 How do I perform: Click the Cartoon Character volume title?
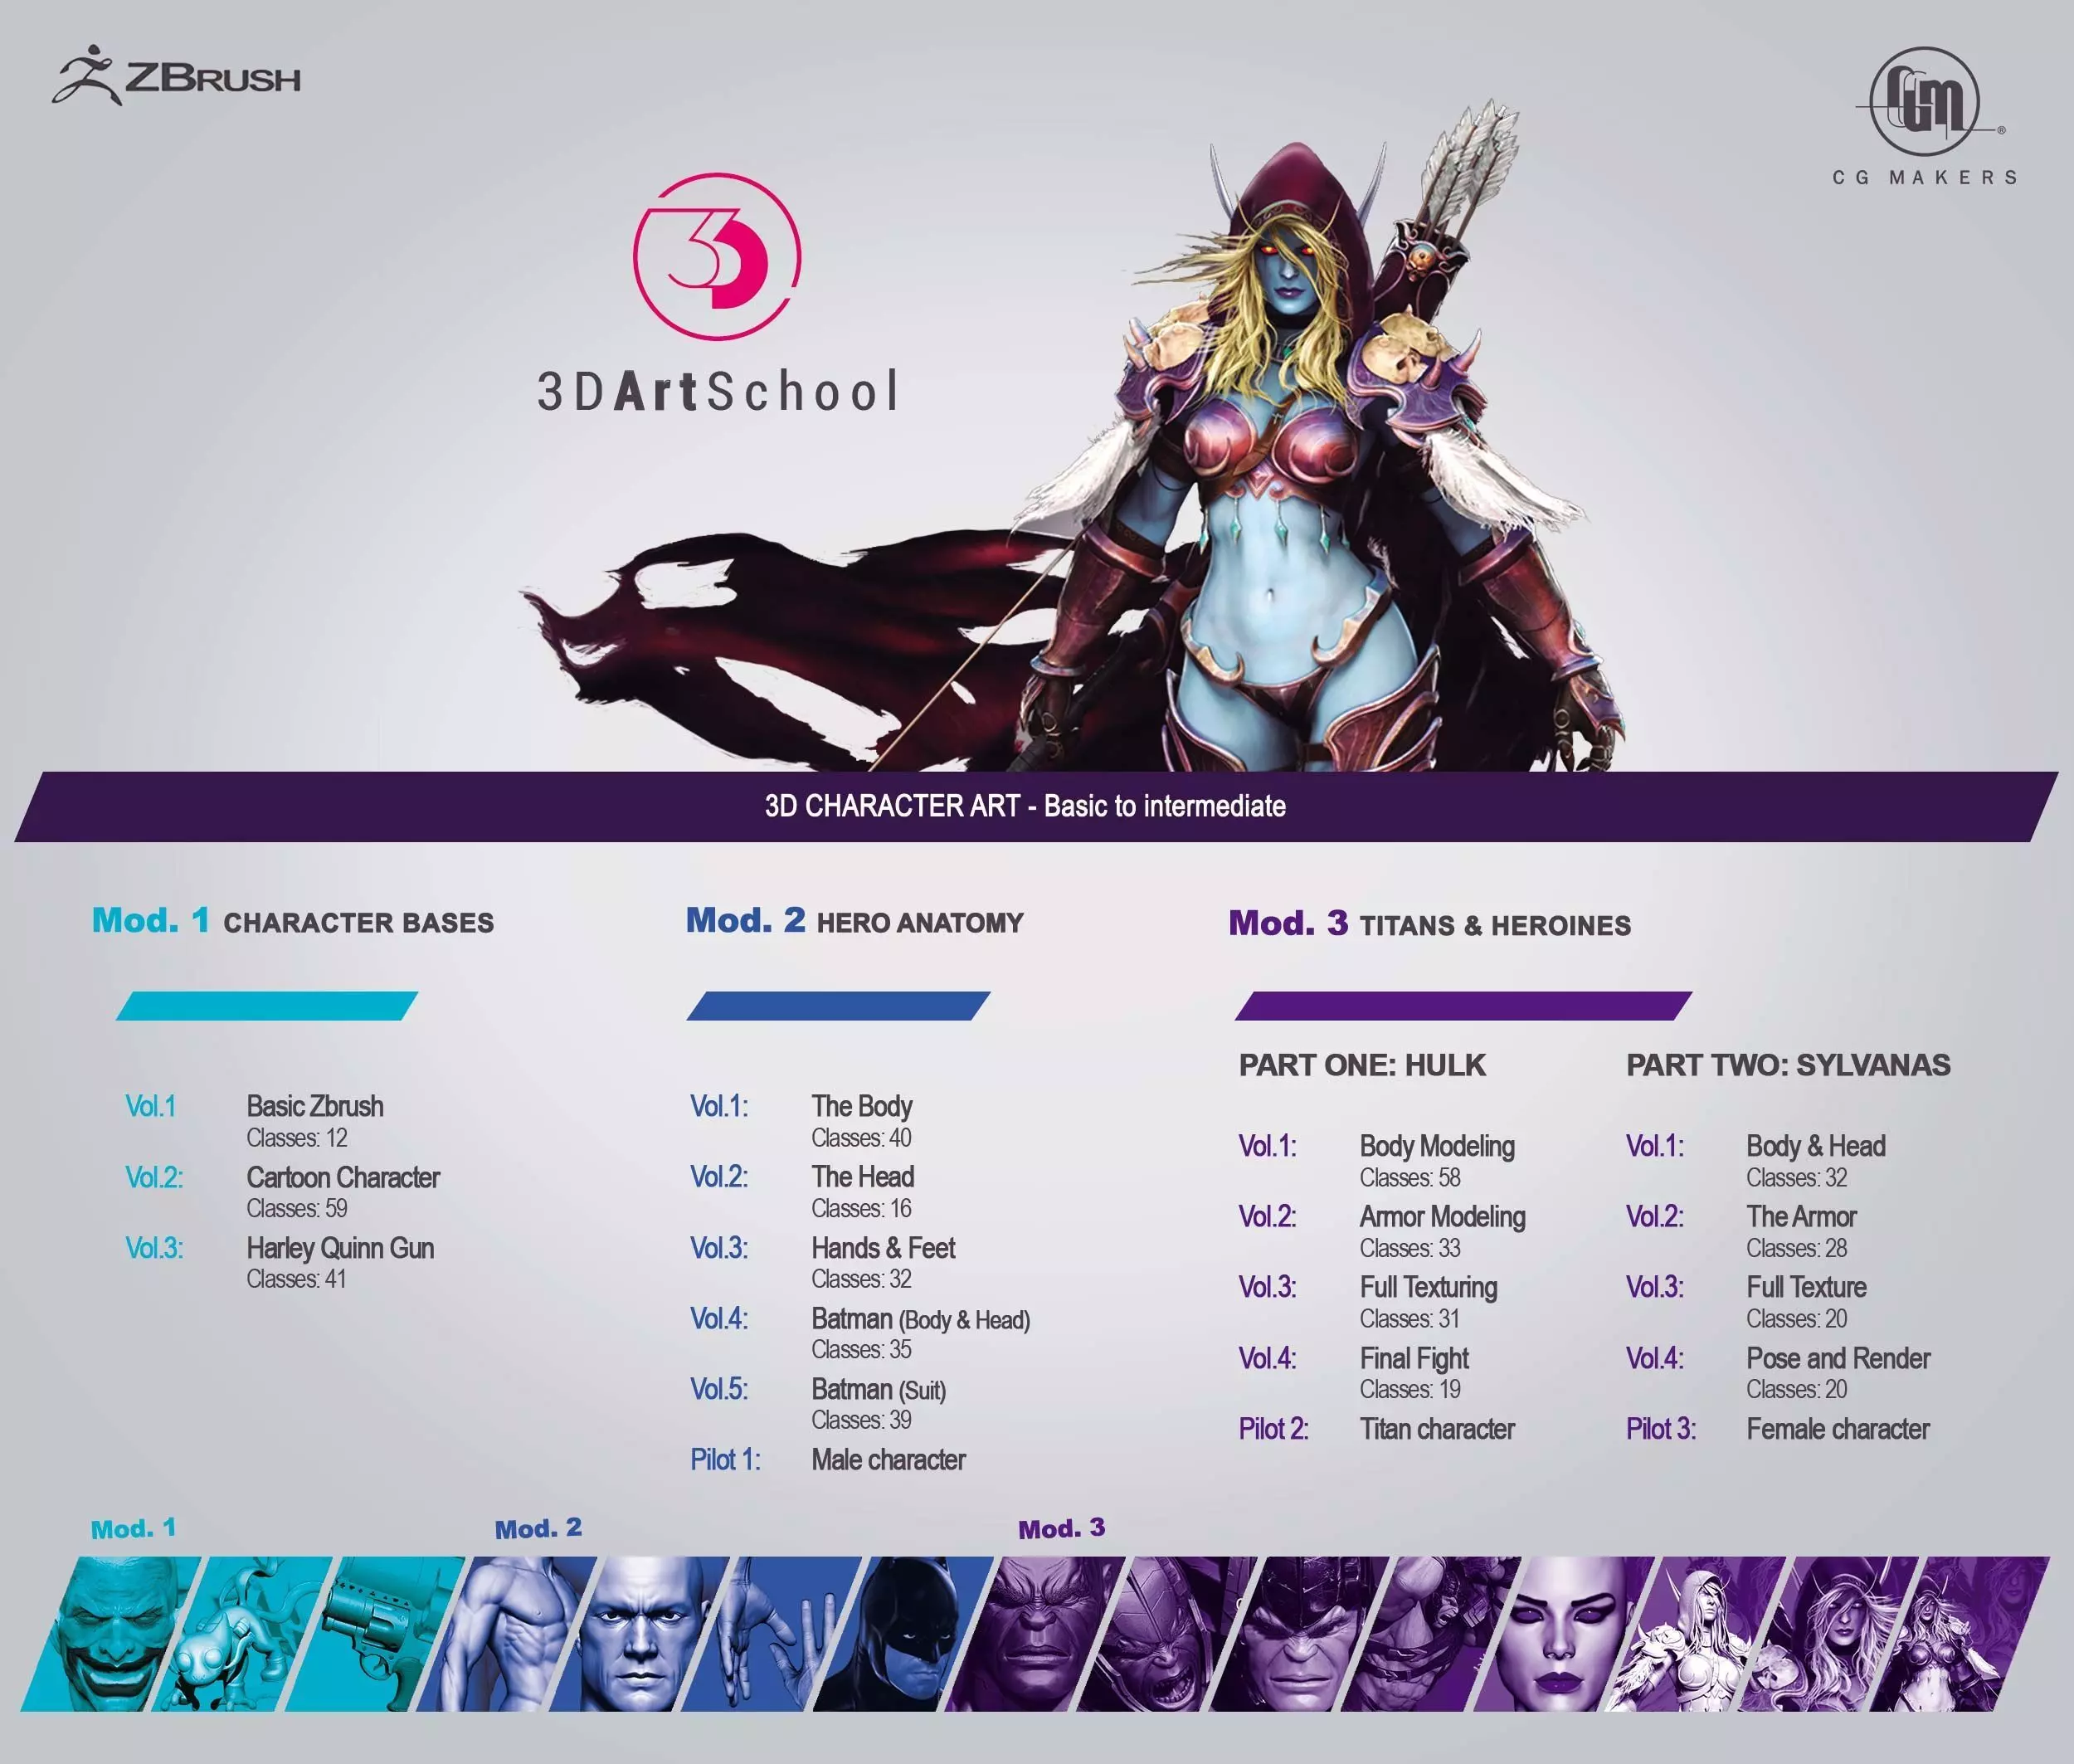pyautogui.click(x=343, y=1177)
